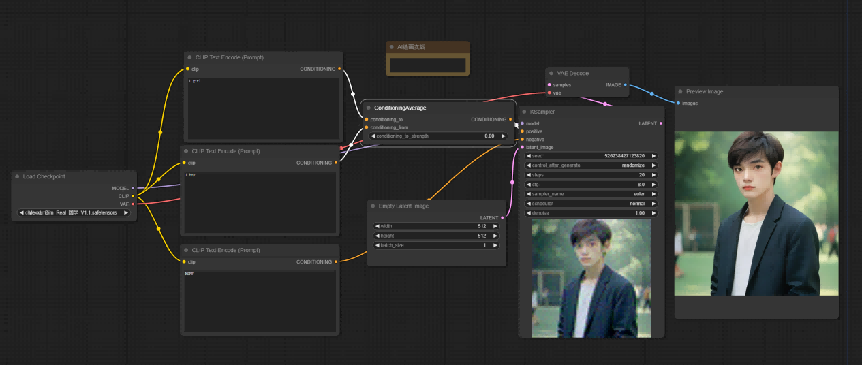Increase the latent width with the right arrow

(x=495, y=225)
